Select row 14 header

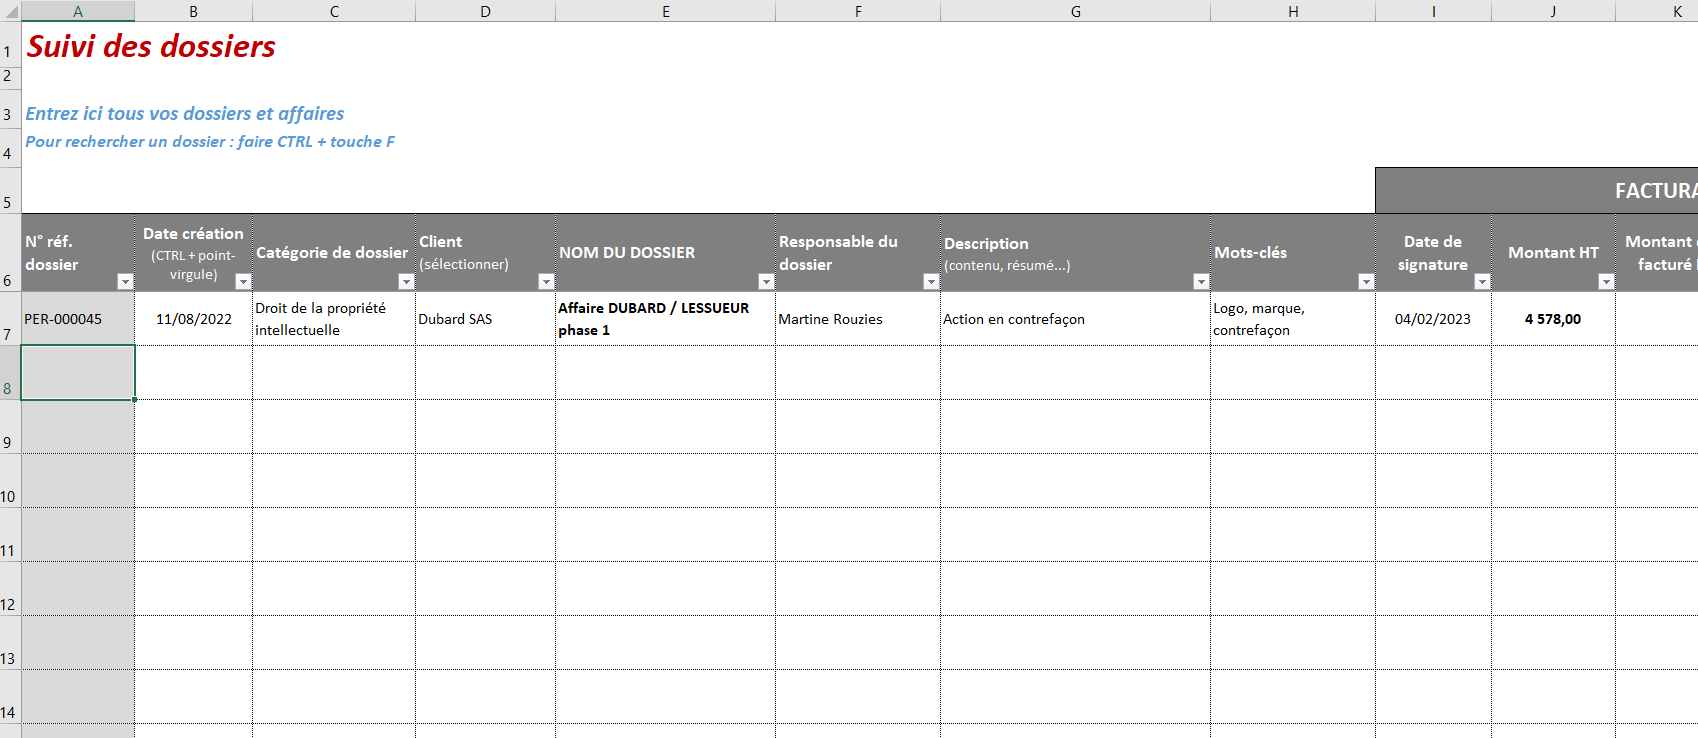pyautogui.click(x=10, y=697)
